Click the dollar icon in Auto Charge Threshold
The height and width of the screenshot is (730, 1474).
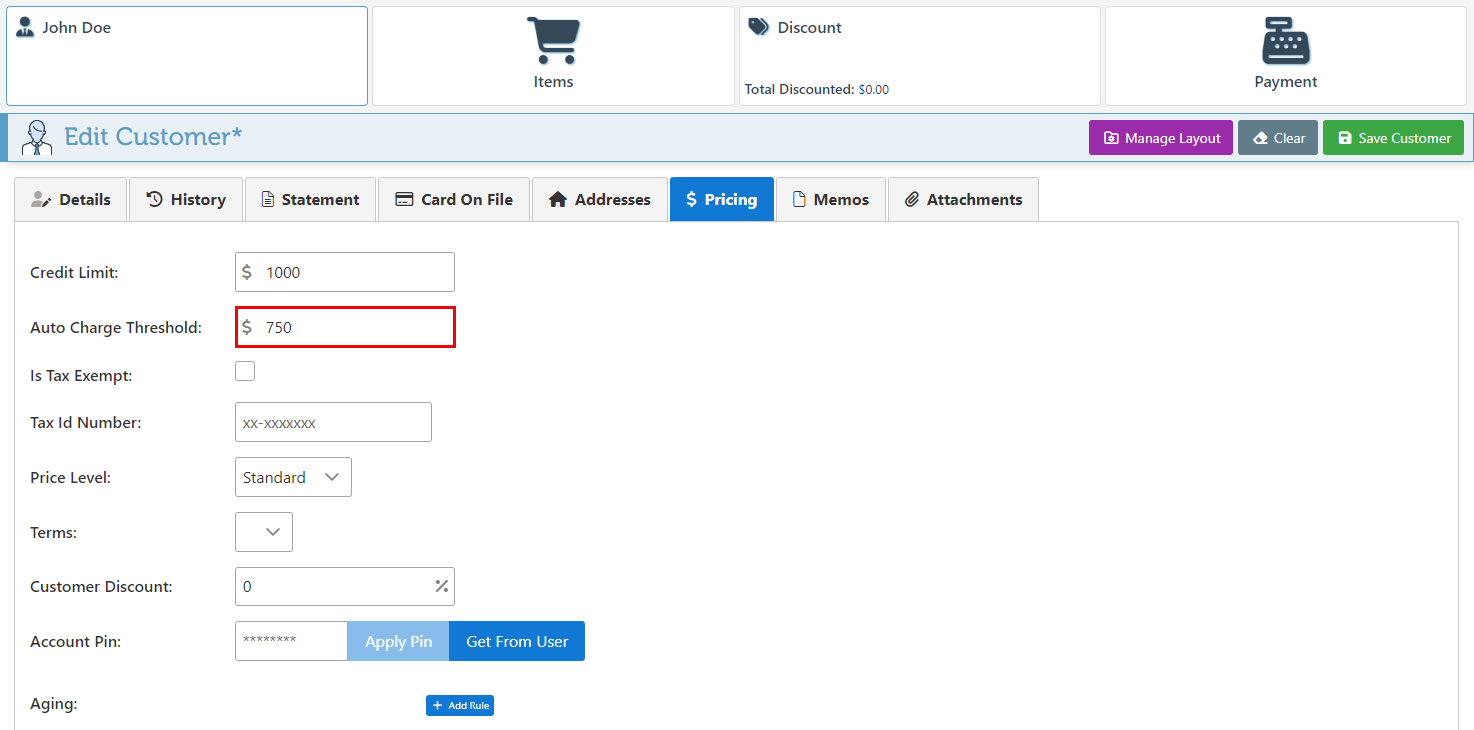point(247,327)
